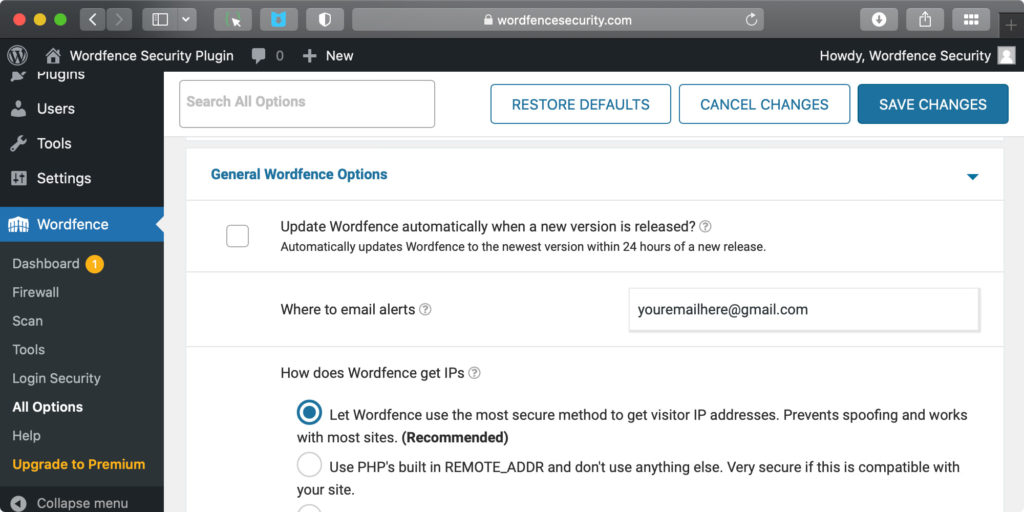
Task: Select the Wordfence menu item
Action: [x=72, y=224]
